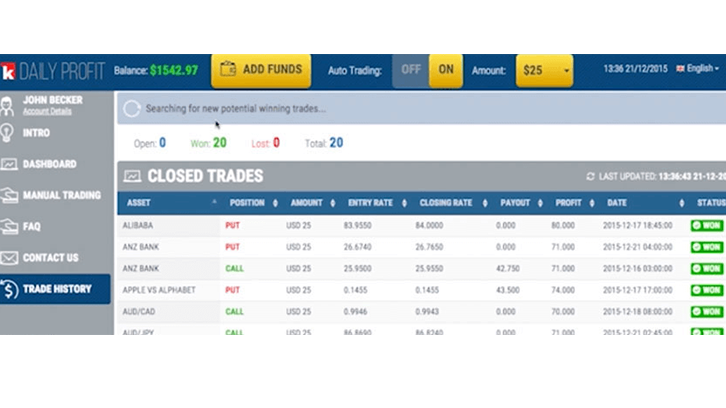Open the FAQ page
The image size is (726, 408).
point(31,226)
